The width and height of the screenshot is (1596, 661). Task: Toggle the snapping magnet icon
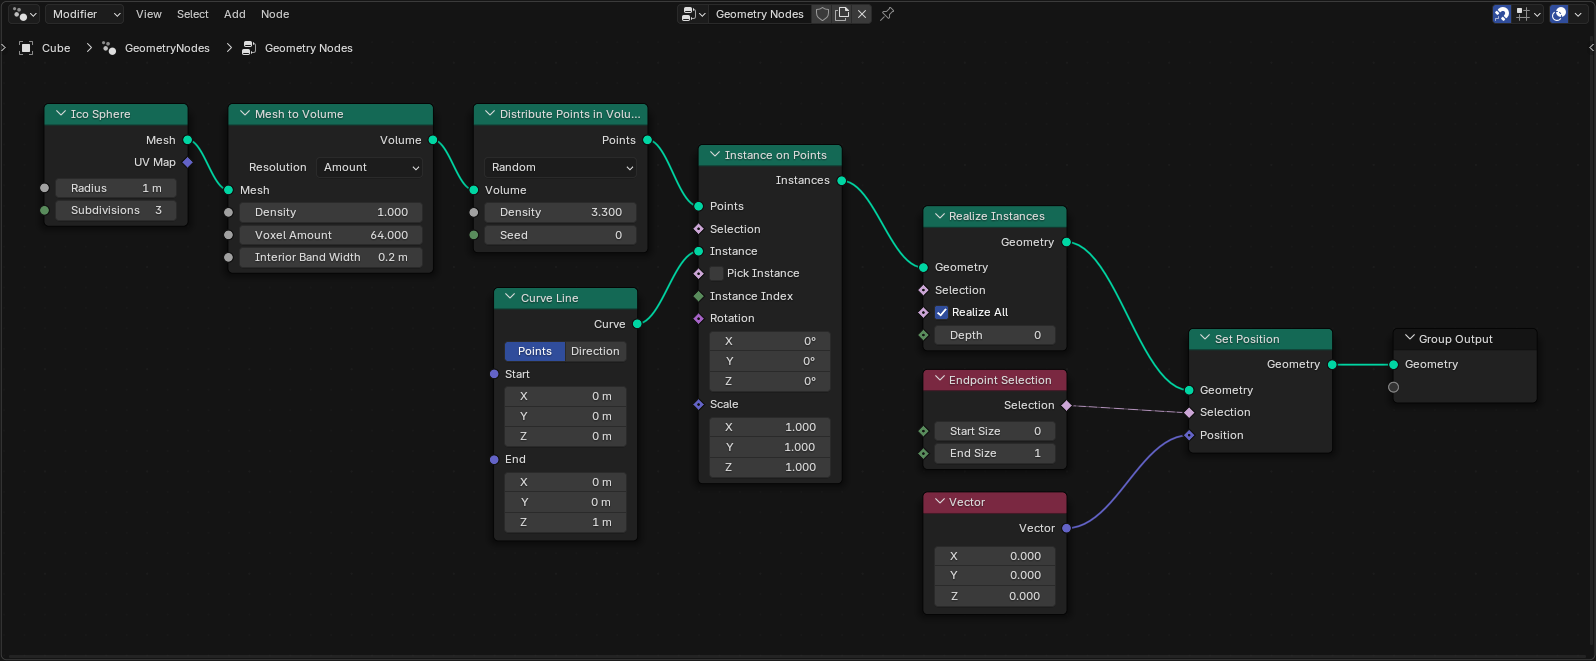[1501, 14]
